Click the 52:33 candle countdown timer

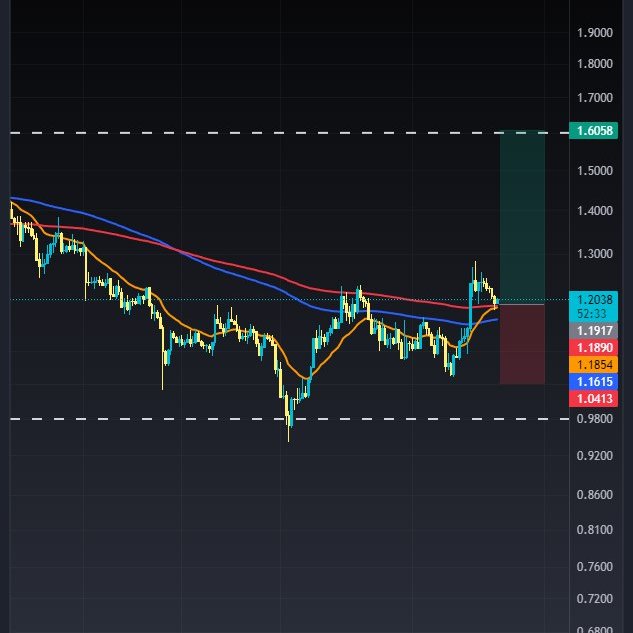(x=591, y=314)
